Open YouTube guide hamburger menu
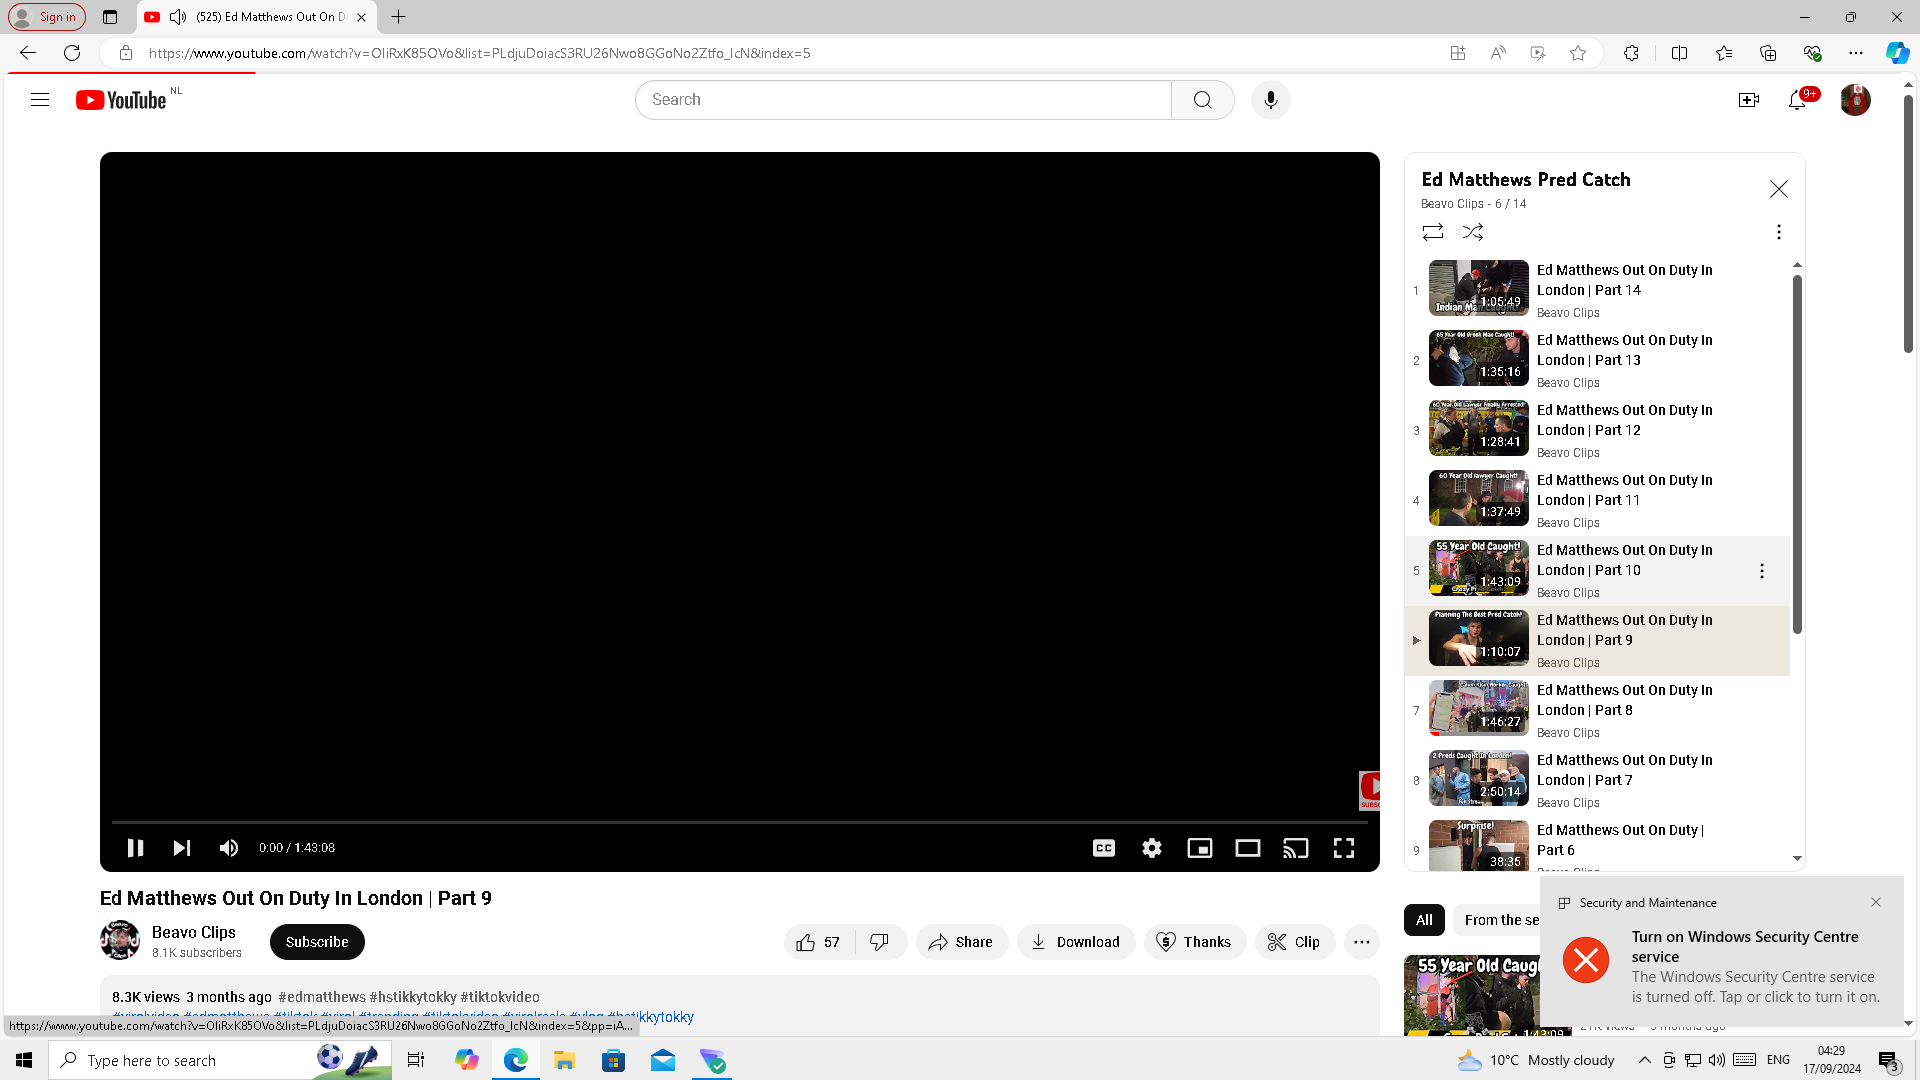 tap(40, 100)
